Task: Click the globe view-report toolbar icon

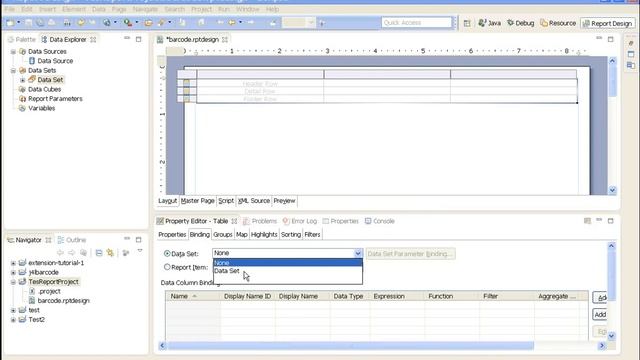Action: (107, 23)
